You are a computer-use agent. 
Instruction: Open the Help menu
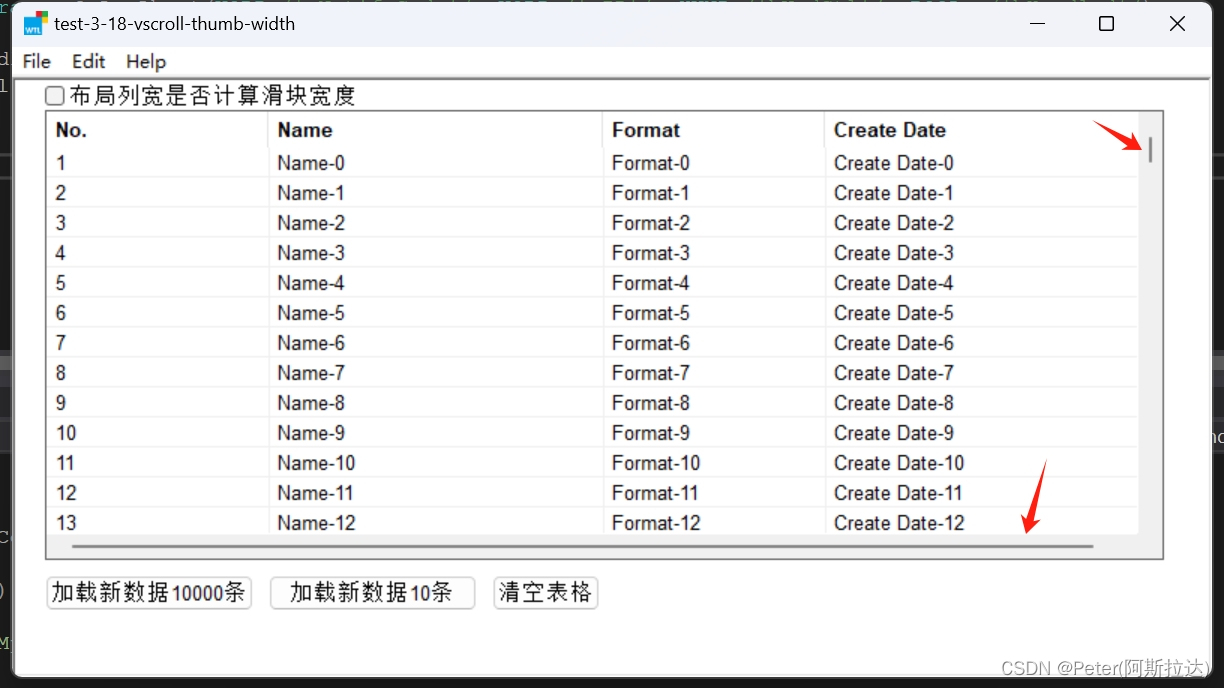click(x=146, y=61)
